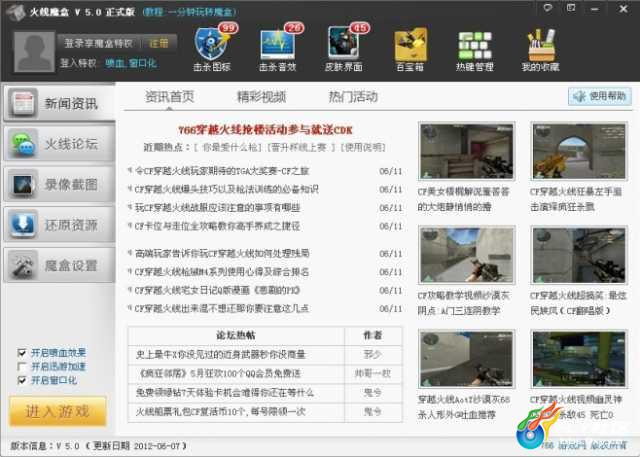
Task: Open the 教程 一分钟玩转魔盒 tutorial link
Action: [189, 12]
